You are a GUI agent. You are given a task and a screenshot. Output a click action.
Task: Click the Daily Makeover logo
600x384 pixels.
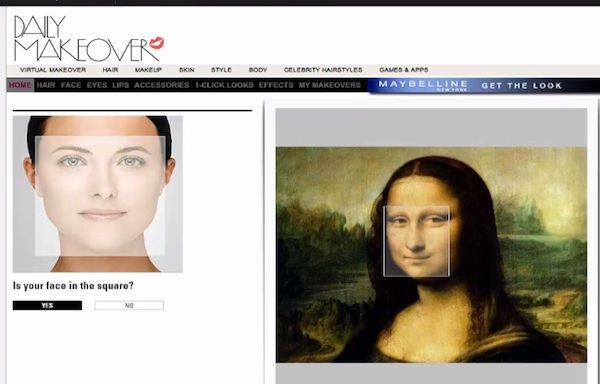pyautogui.click(x=89, y=38)
